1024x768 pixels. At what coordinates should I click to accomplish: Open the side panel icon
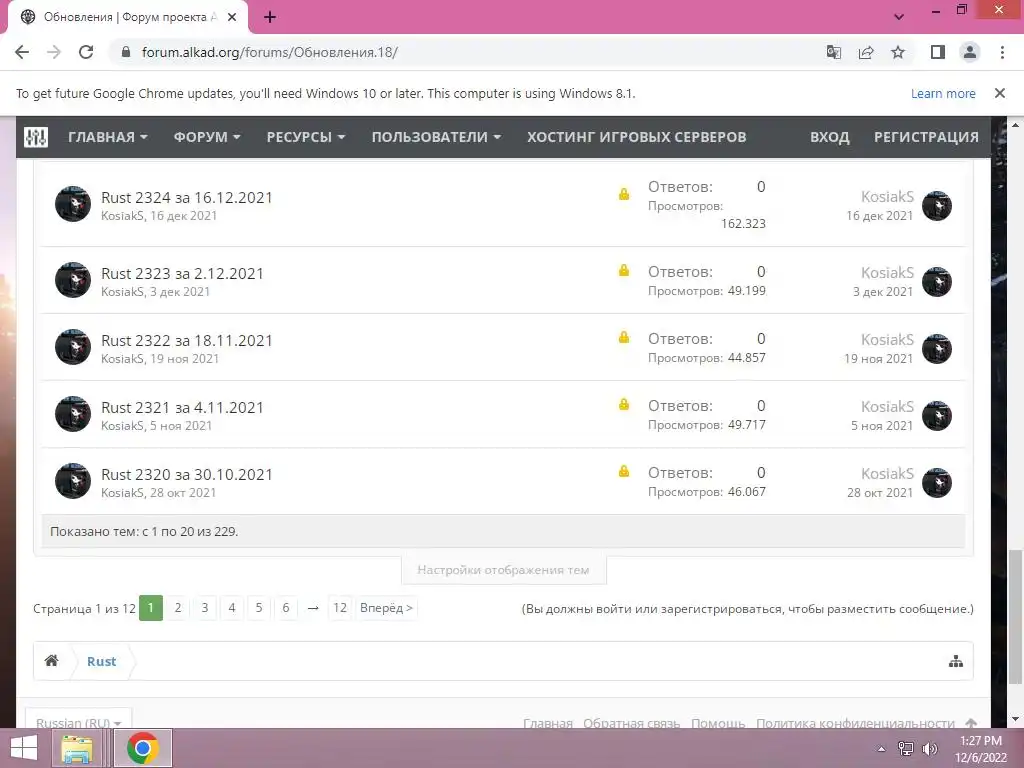coord(938,52)
